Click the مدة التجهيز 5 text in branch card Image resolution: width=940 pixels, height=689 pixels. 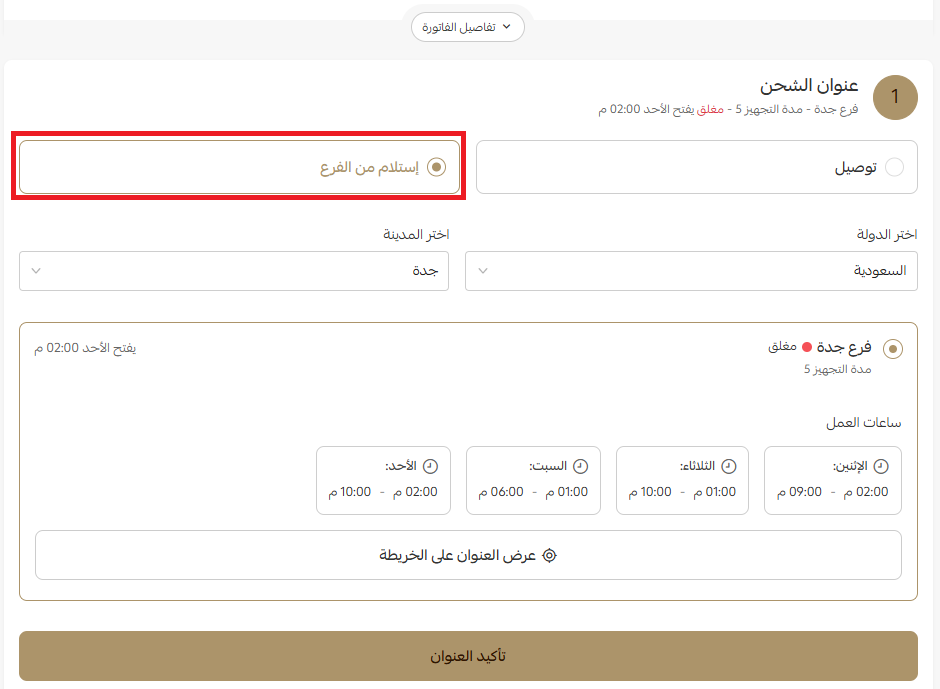[837, 369]
